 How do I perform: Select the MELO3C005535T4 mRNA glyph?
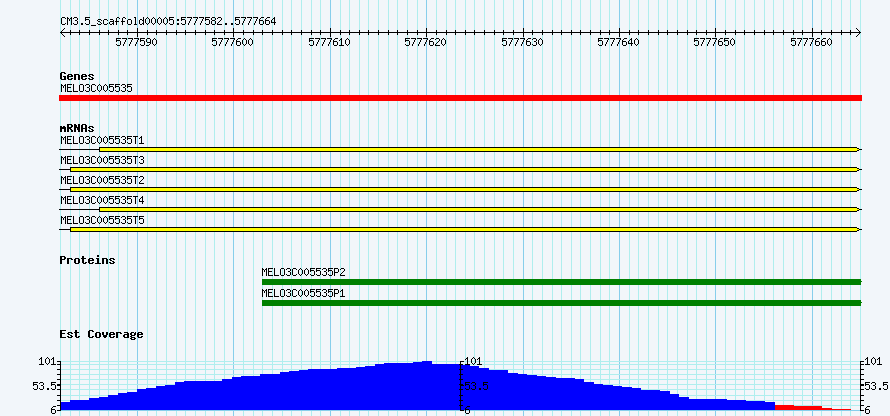click(x=460, y=209)
